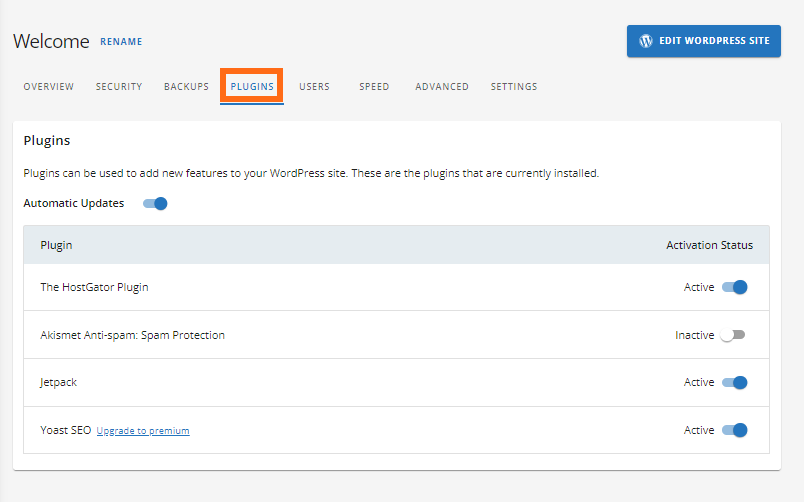Toggle Automatic Updates switch

pos(155,204)
